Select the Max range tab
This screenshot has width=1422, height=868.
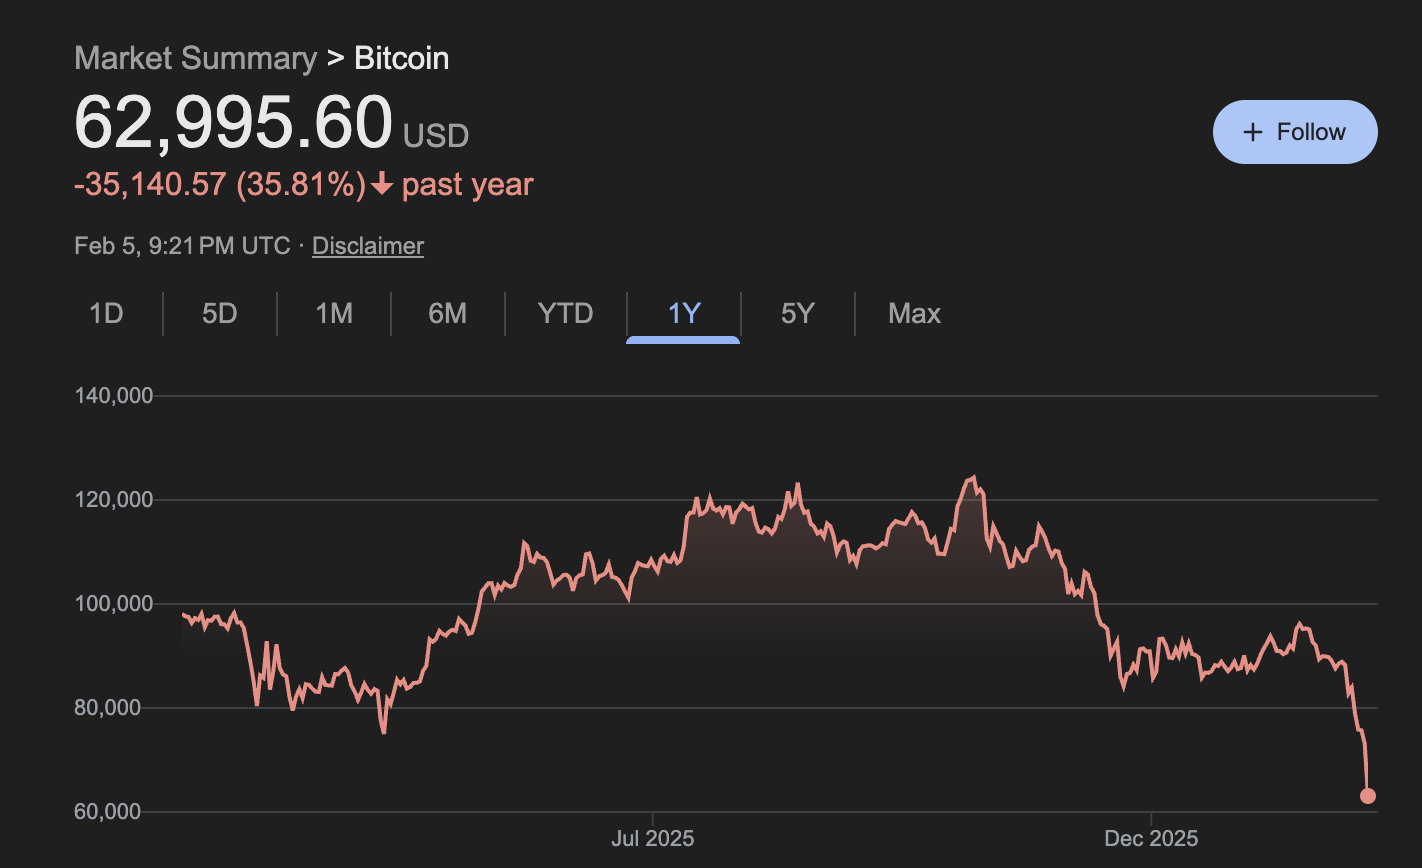915,314
